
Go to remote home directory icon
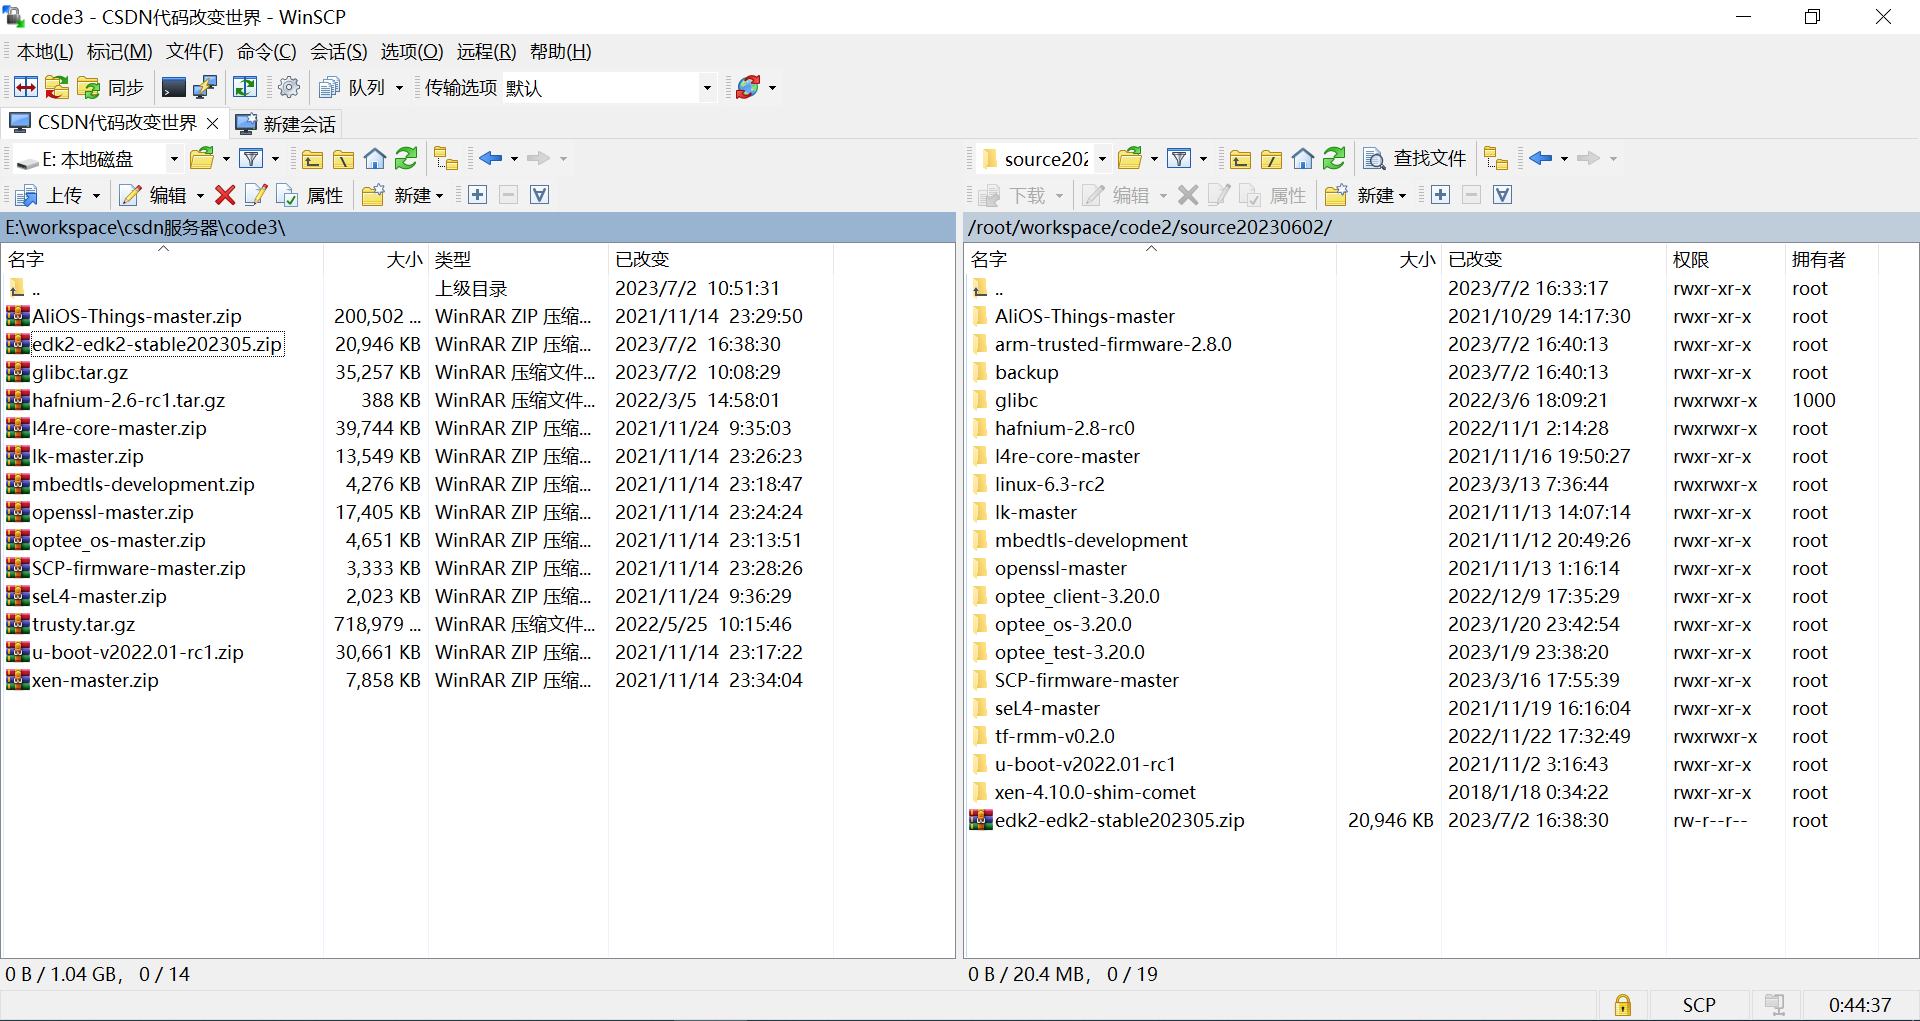[1303, 159]
